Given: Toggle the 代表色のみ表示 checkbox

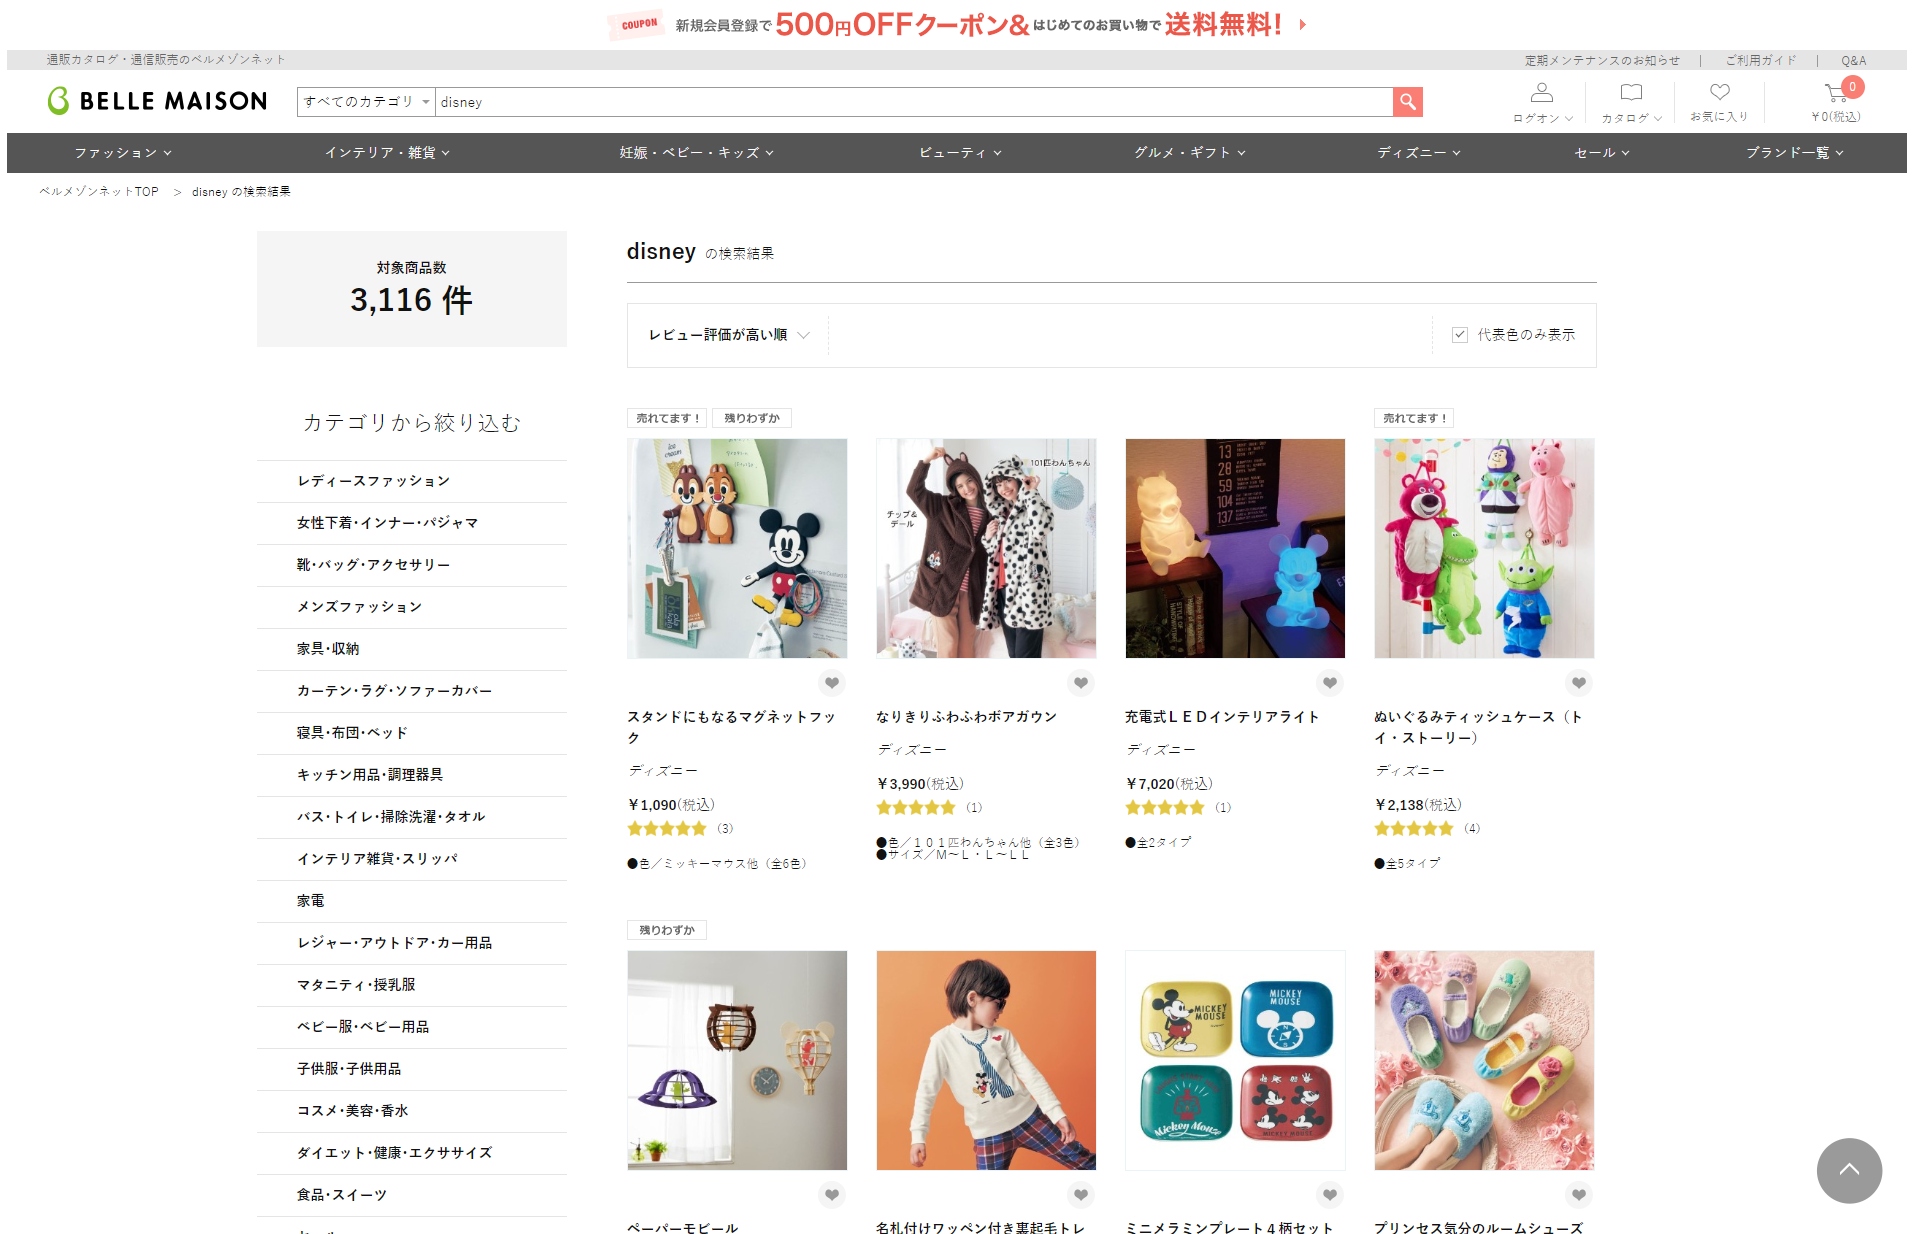Looking at the screenshot, I should coord(1460,335).
